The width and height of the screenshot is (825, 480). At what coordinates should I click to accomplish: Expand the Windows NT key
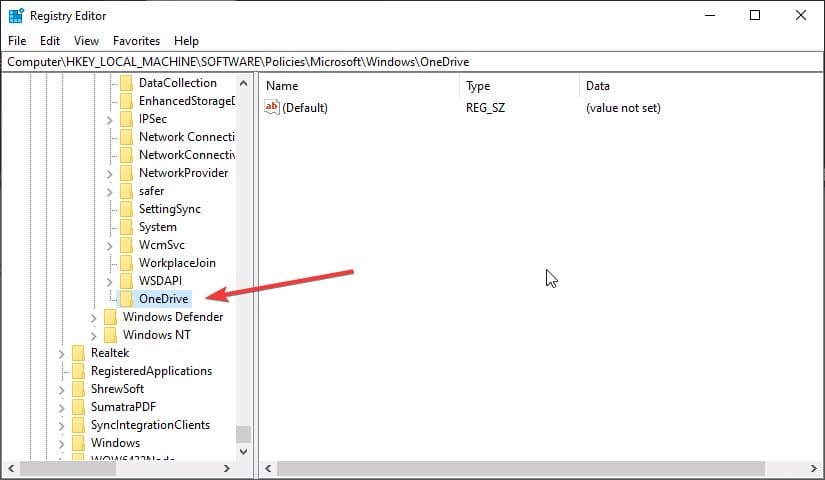click(94, 336)
